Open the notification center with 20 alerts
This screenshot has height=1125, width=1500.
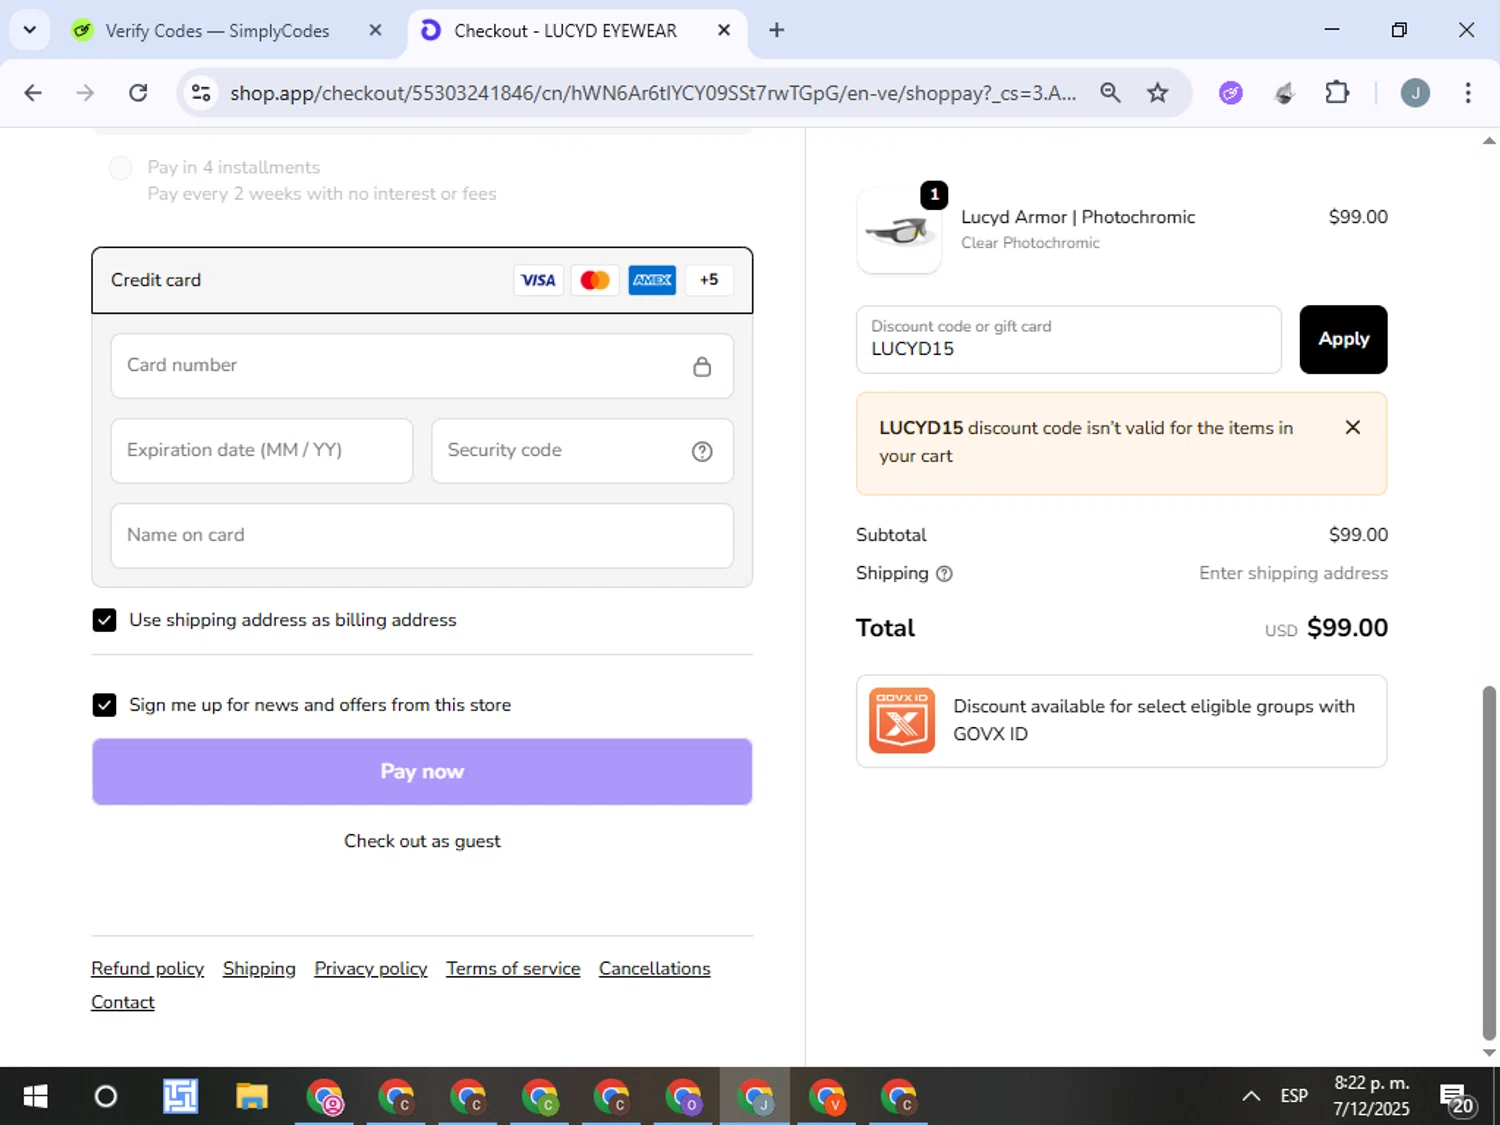point(1458,1098)
